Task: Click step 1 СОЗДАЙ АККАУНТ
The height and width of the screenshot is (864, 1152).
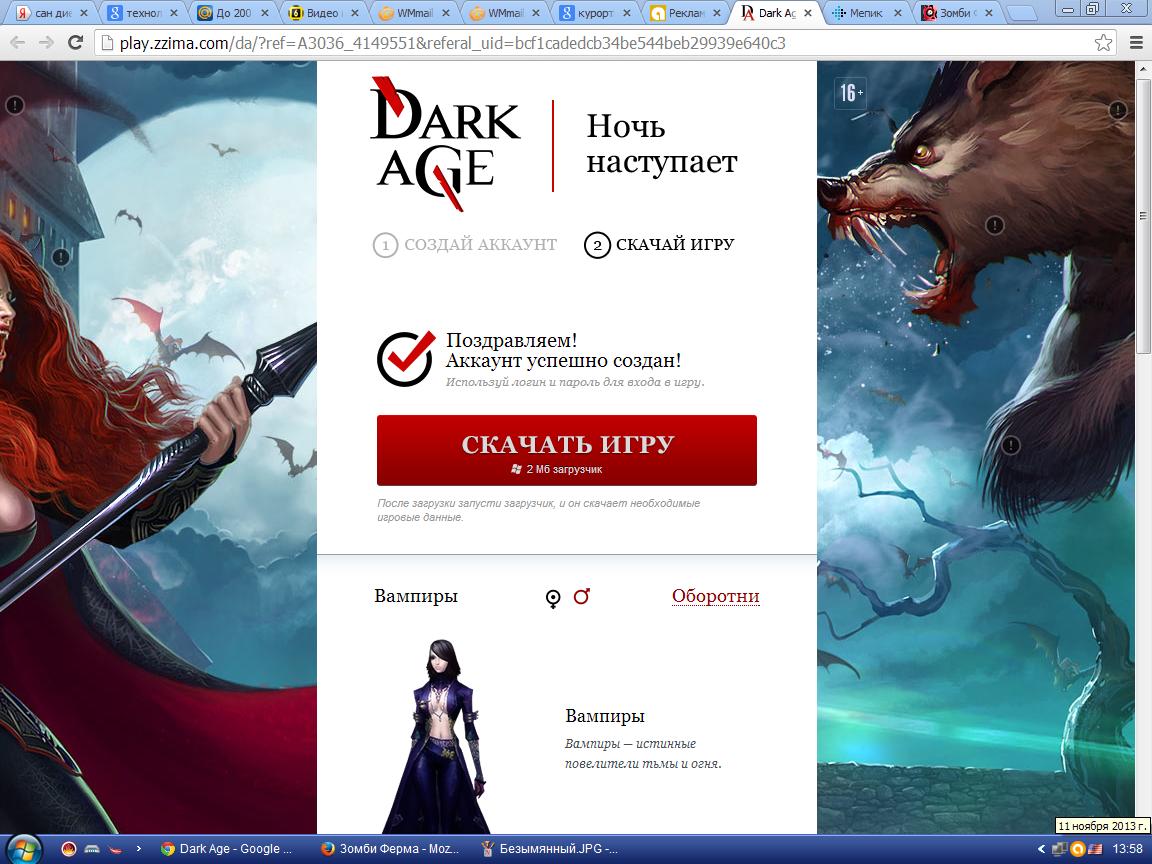Action: click(465, 245)
